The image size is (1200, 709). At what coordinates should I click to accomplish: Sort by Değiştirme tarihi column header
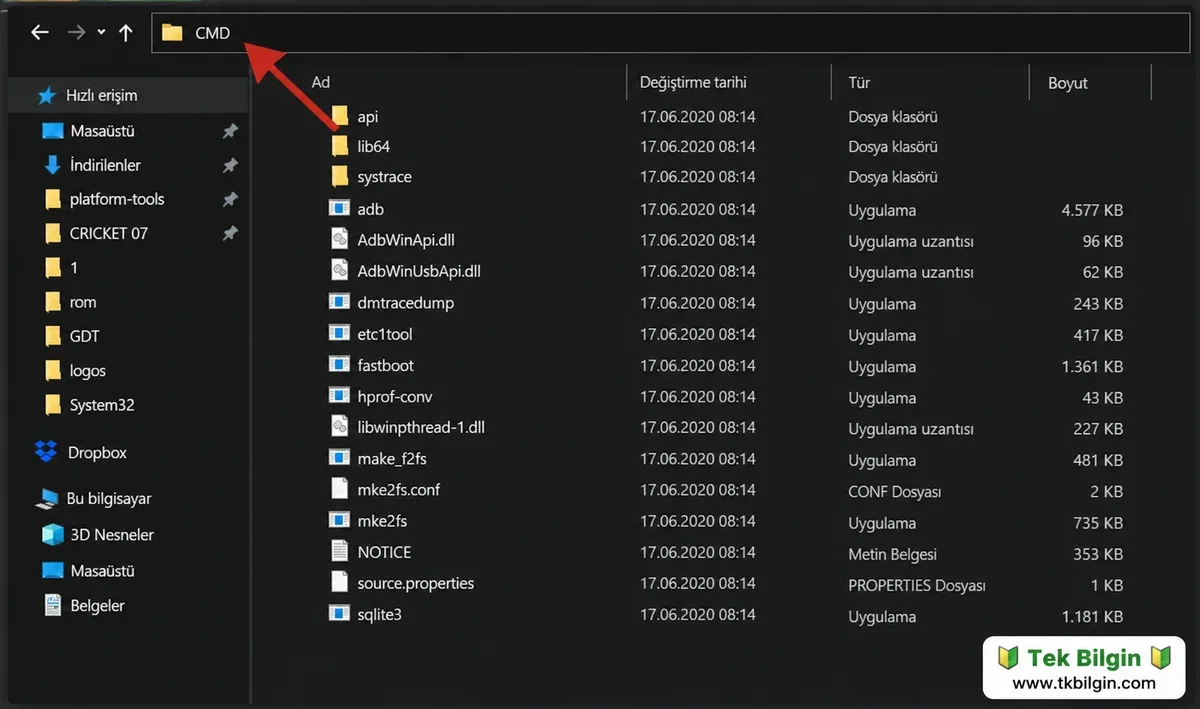click(x=693, y=82)
